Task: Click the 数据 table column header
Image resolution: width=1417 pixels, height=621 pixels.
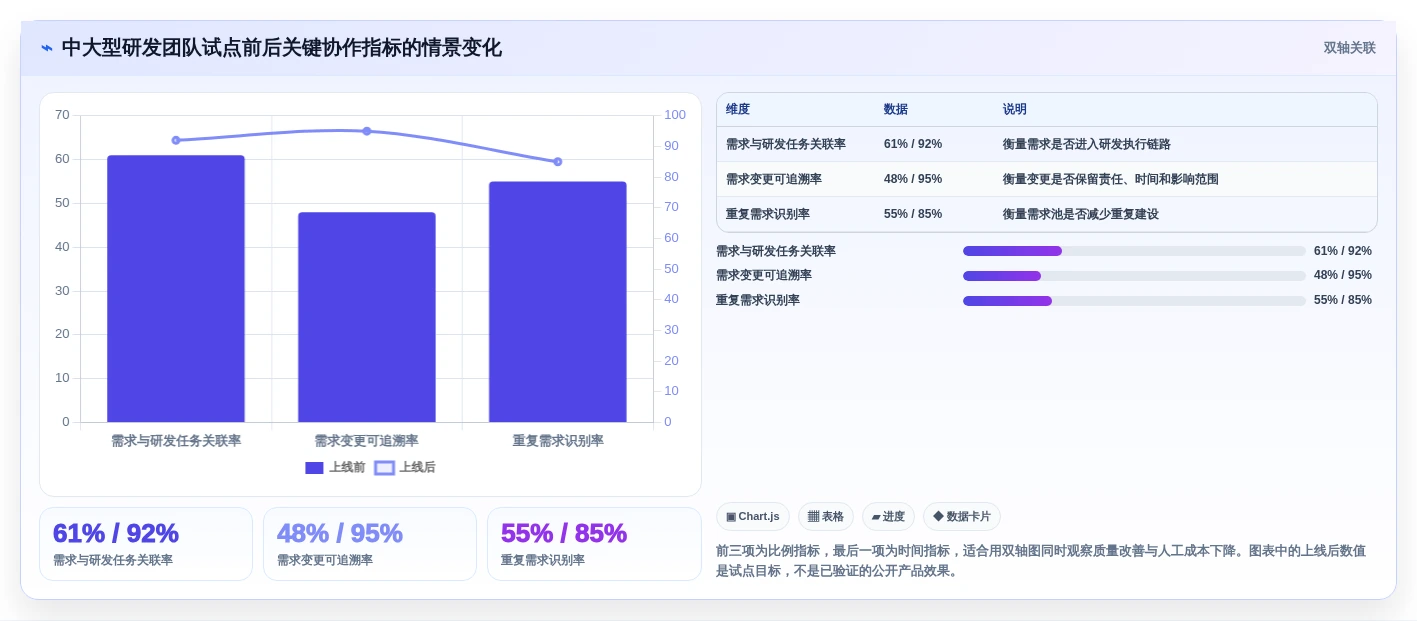Action: pyautogui.click(x=896, y=109)
